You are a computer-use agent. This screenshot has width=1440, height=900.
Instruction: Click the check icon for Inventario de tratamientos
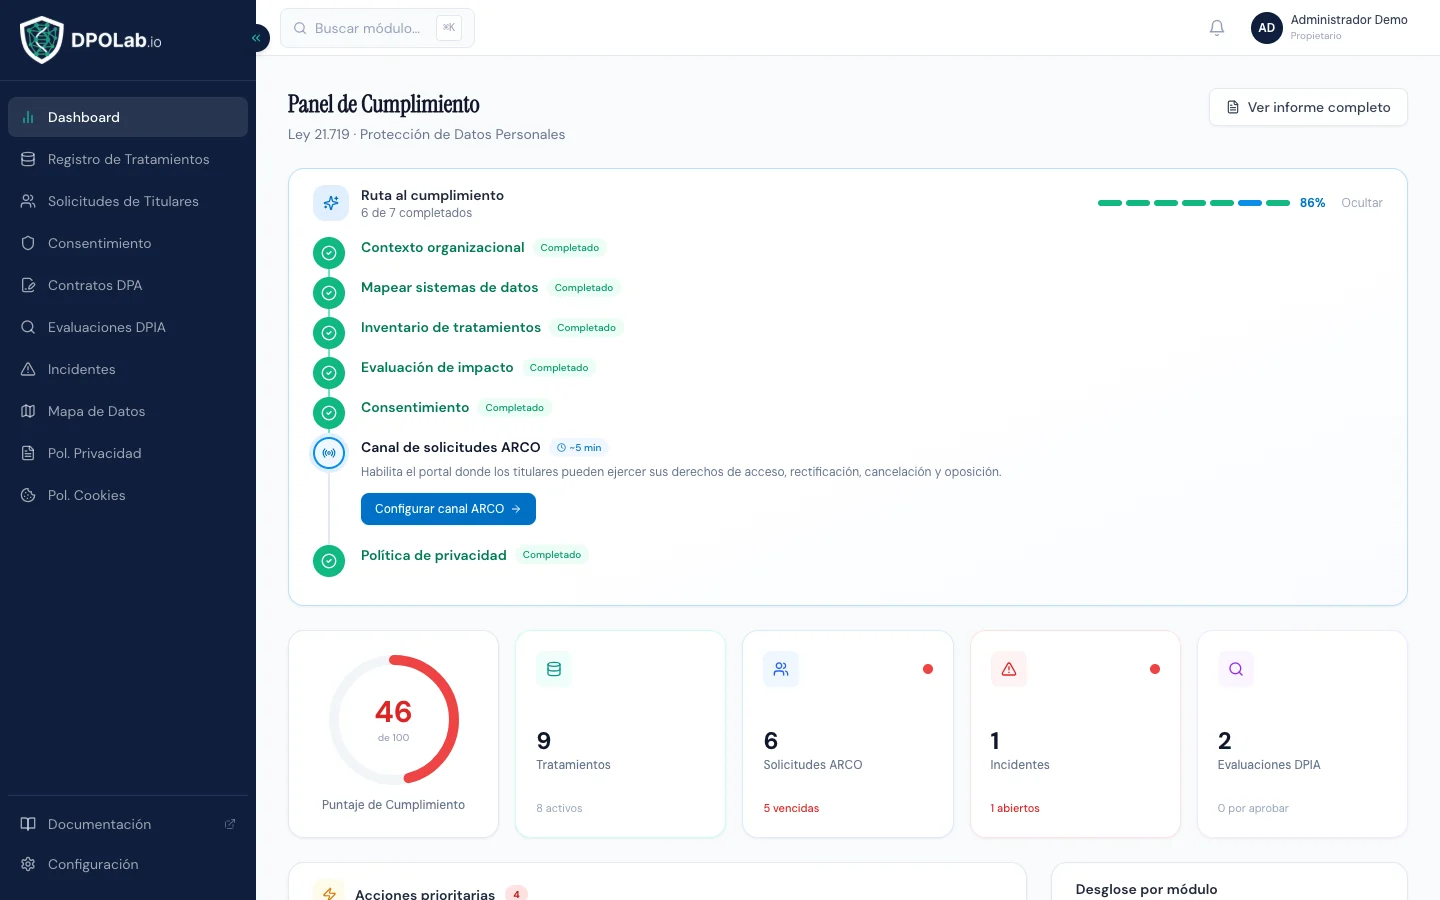pos(329,333)
